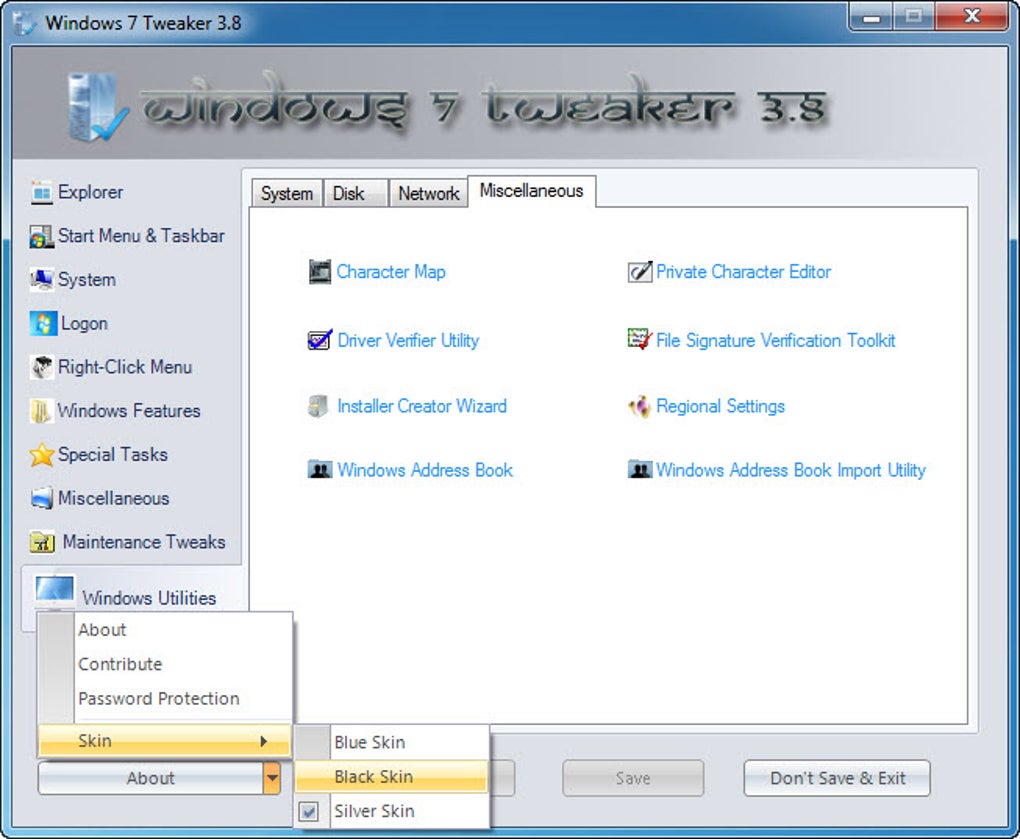This screenshot has width=1020, height=839.
Task: Click the Windows Address Book icon
Action: click(x=319, y=470)
